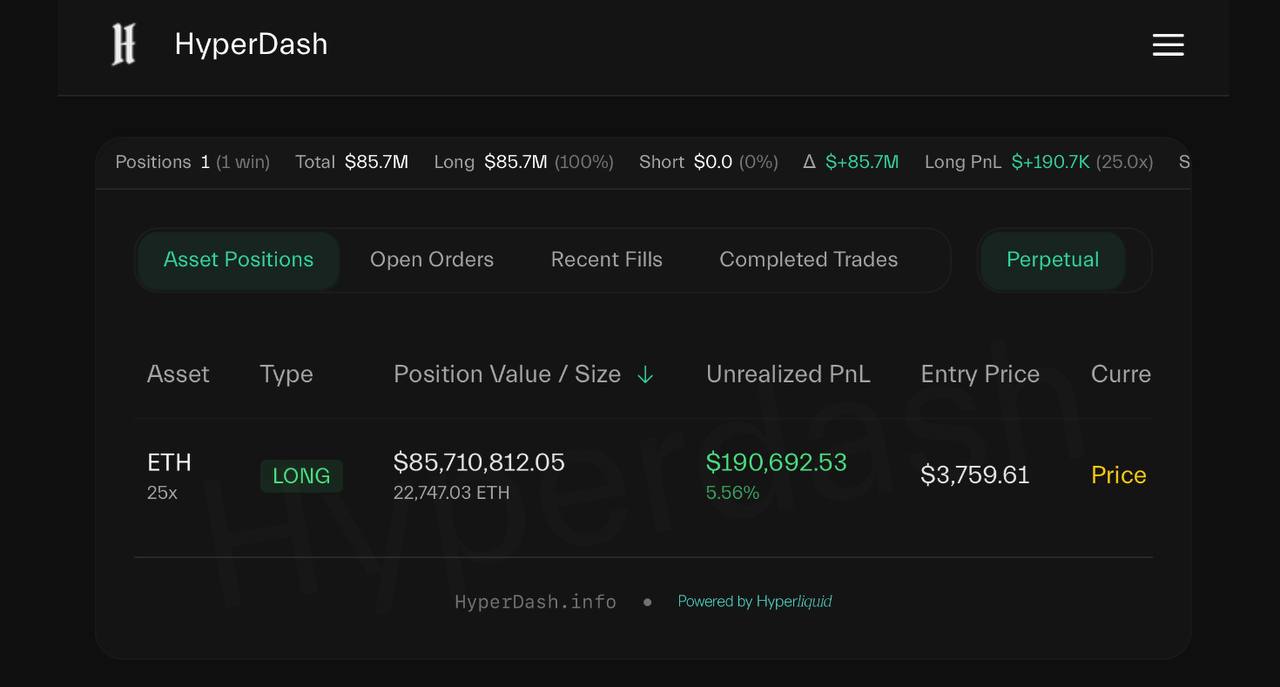Switch to the Open Orders tab
The width and height of the screenshot is (1280, 687).
pos(432,260)
